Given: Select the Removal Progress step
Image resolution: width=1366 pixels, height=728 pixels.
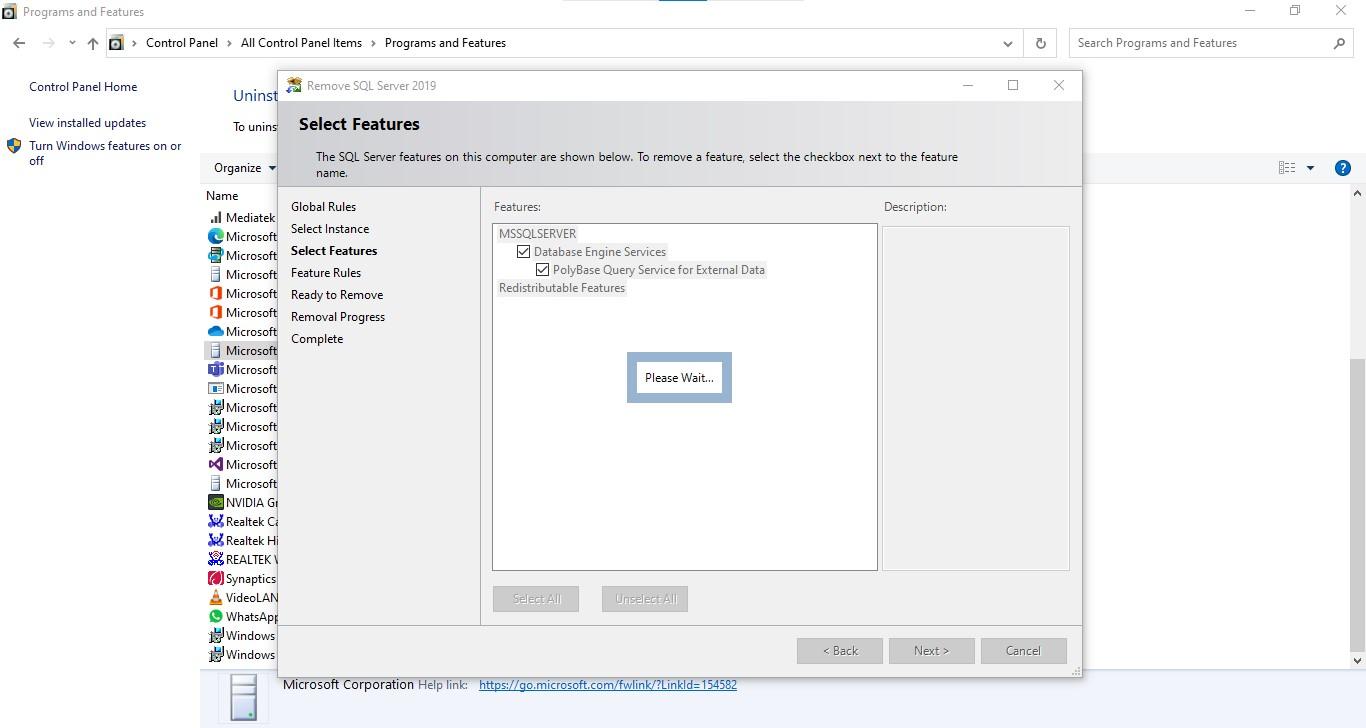Looking at the screenshot, I should [338, 317].
